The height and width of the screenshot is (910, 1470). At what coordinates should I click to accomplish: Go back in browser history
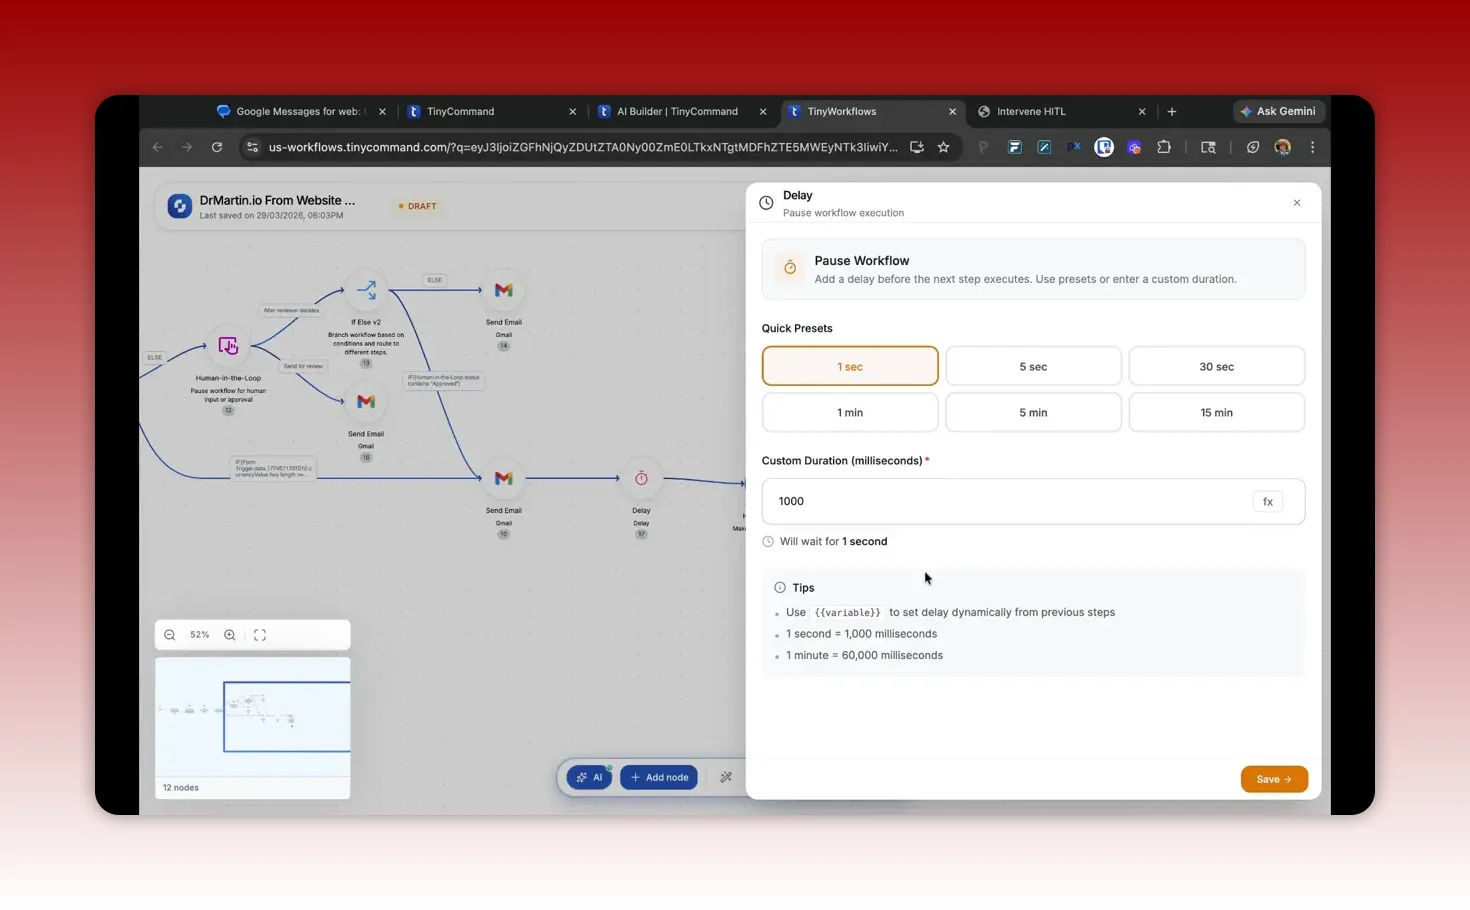157,147
